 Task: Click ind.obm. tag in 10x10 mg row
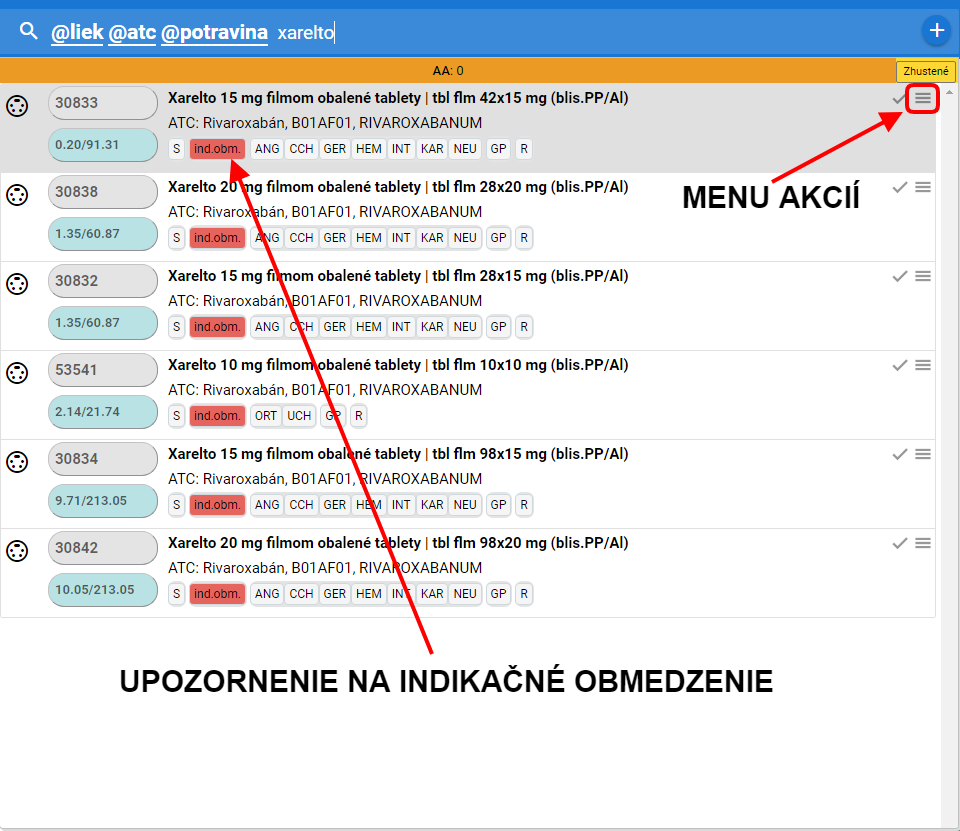point(217,416)
